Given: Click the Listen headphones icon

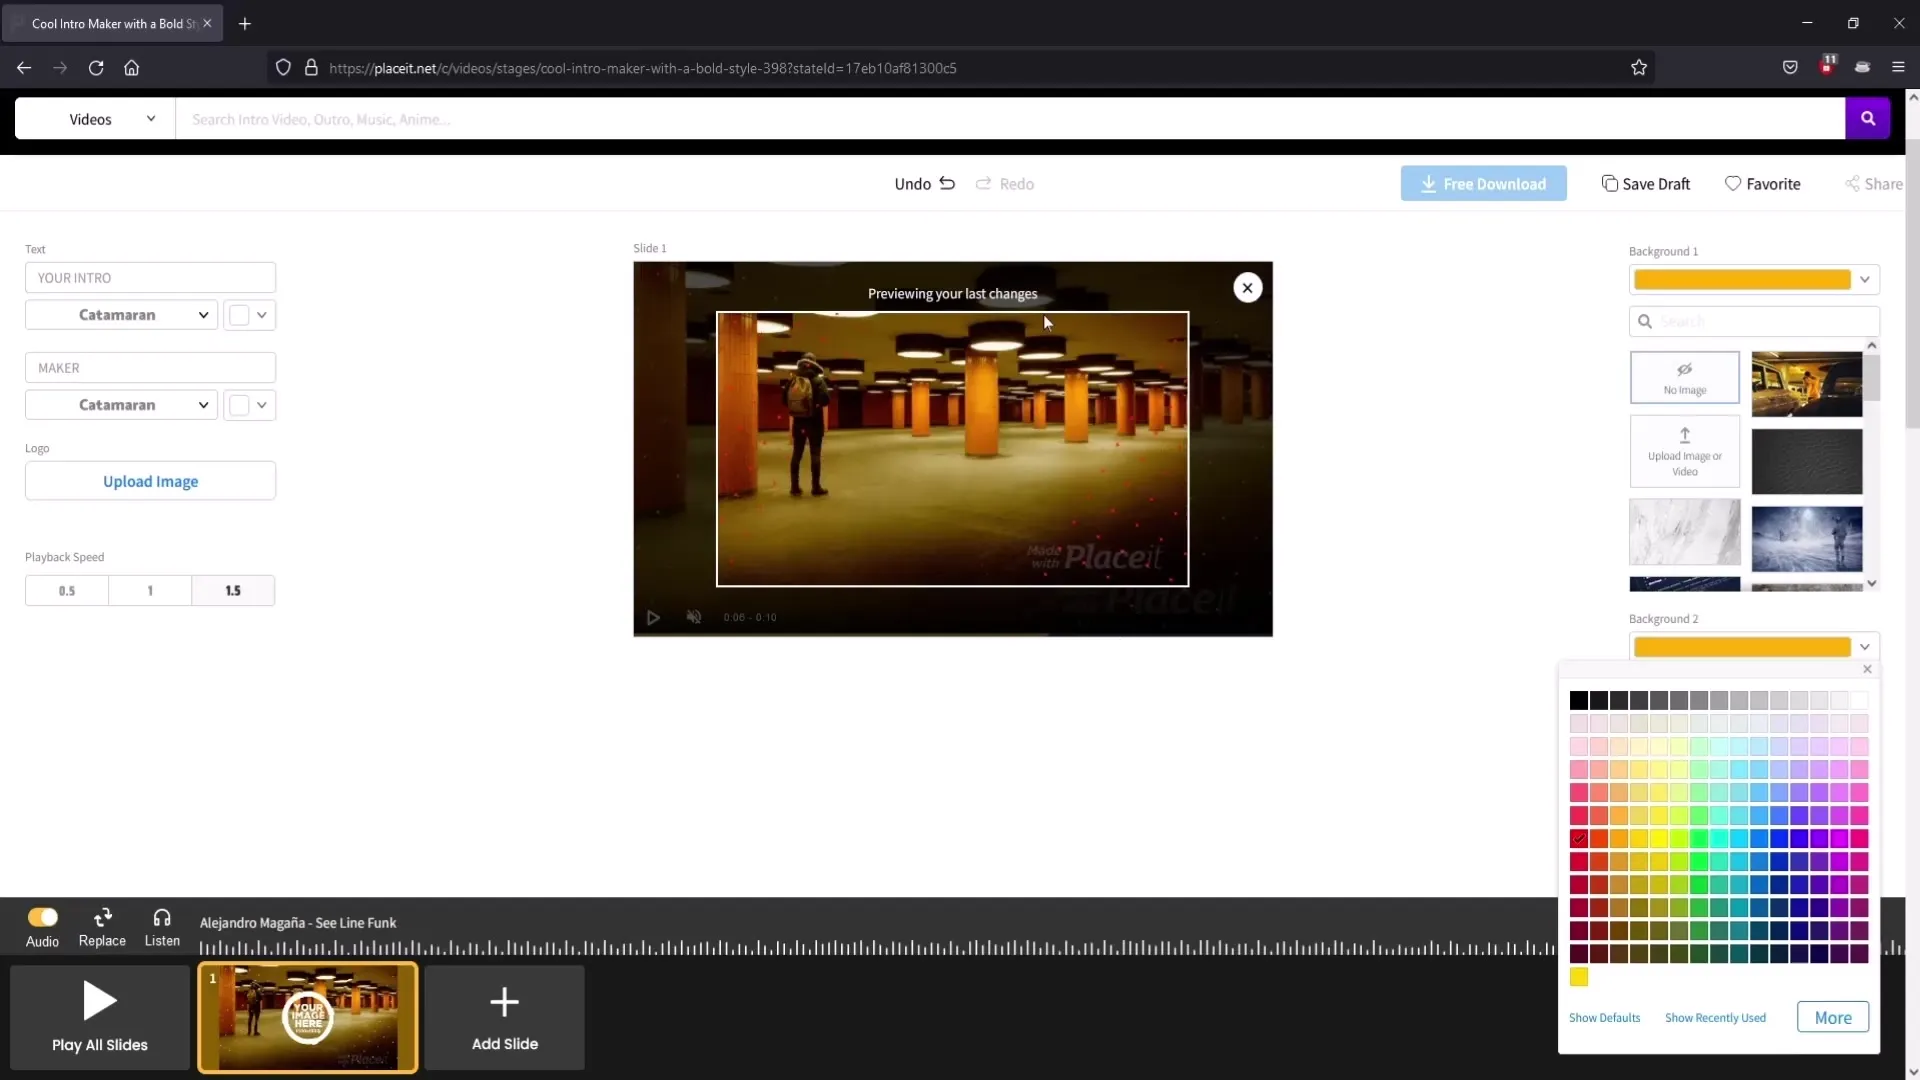Looking at the screenshot, I should click(x=162, y=917).
